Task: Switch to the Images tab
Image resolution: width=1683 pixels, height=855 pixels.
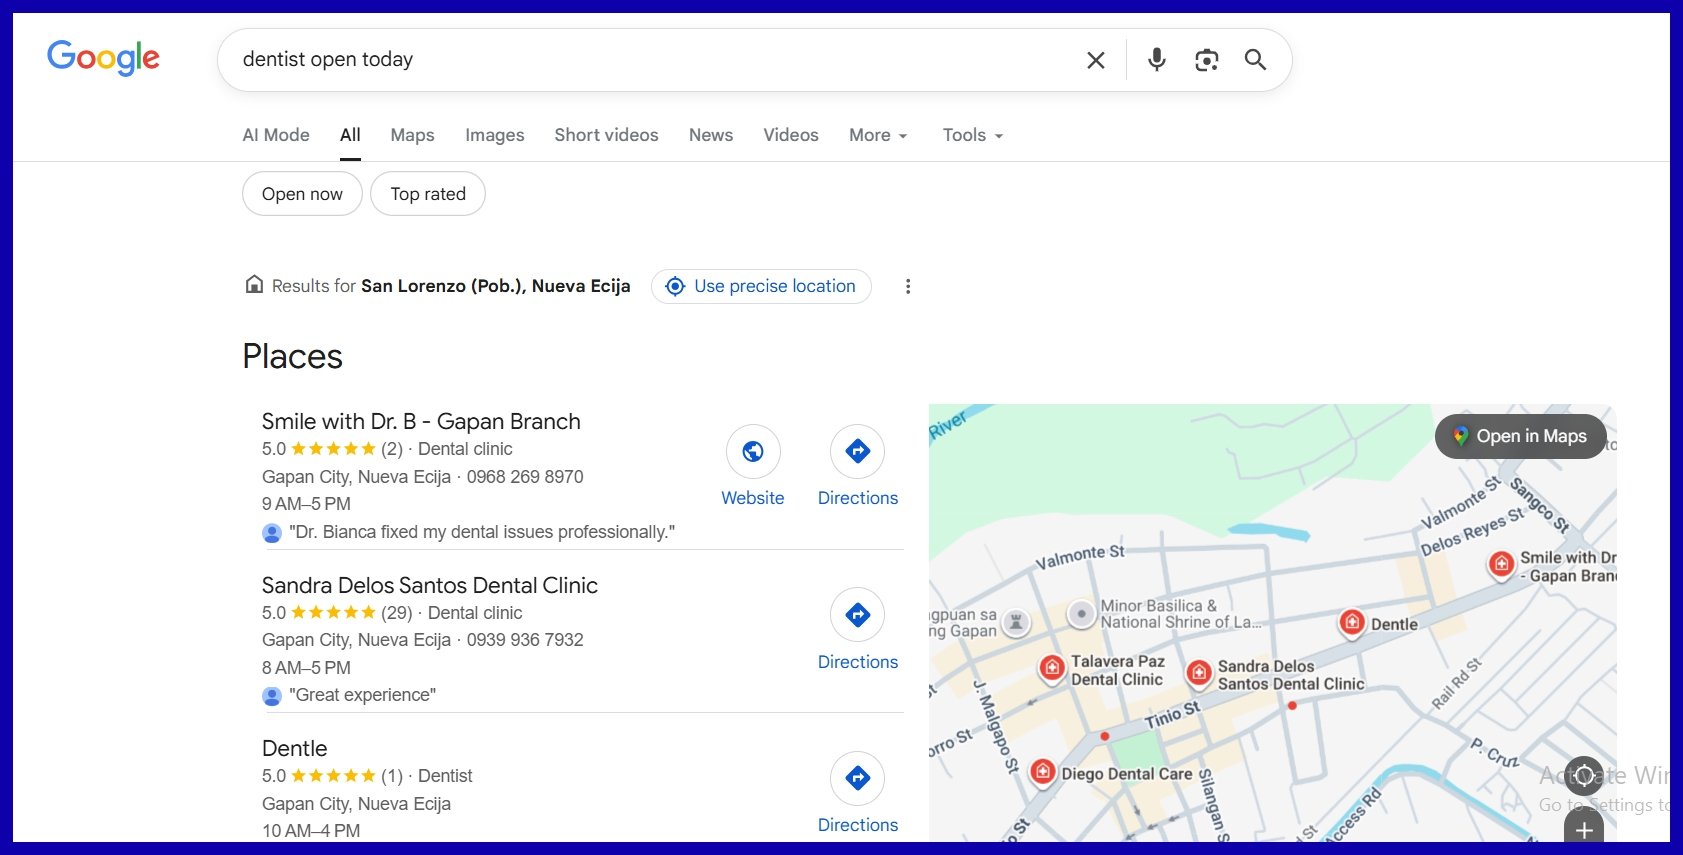Action: point(494,135)
